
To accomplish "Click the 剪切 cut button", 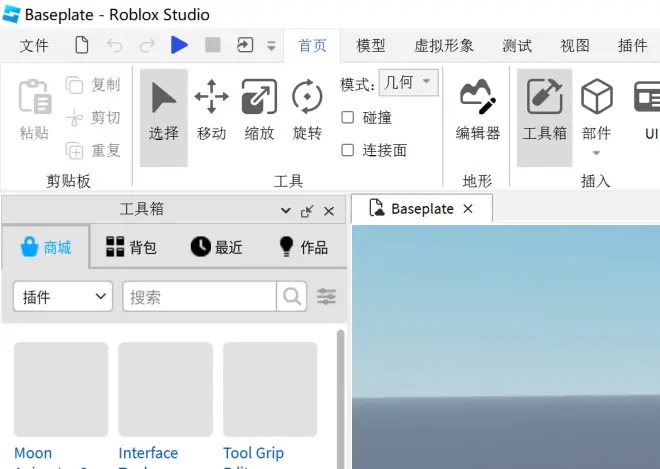I will tap(93, 117).
